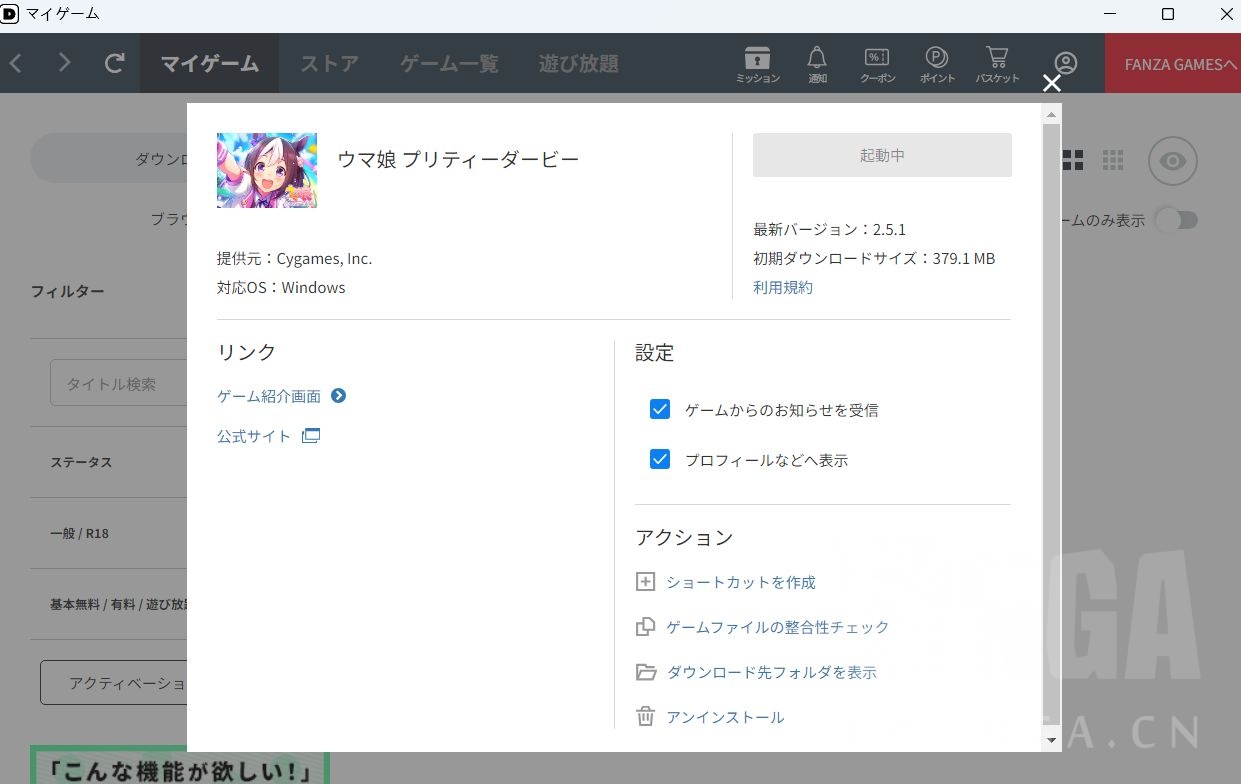Open the Coupon (クーポン) icon
The height and width of the screenshot is (784, 1241).
pos(877,63)
